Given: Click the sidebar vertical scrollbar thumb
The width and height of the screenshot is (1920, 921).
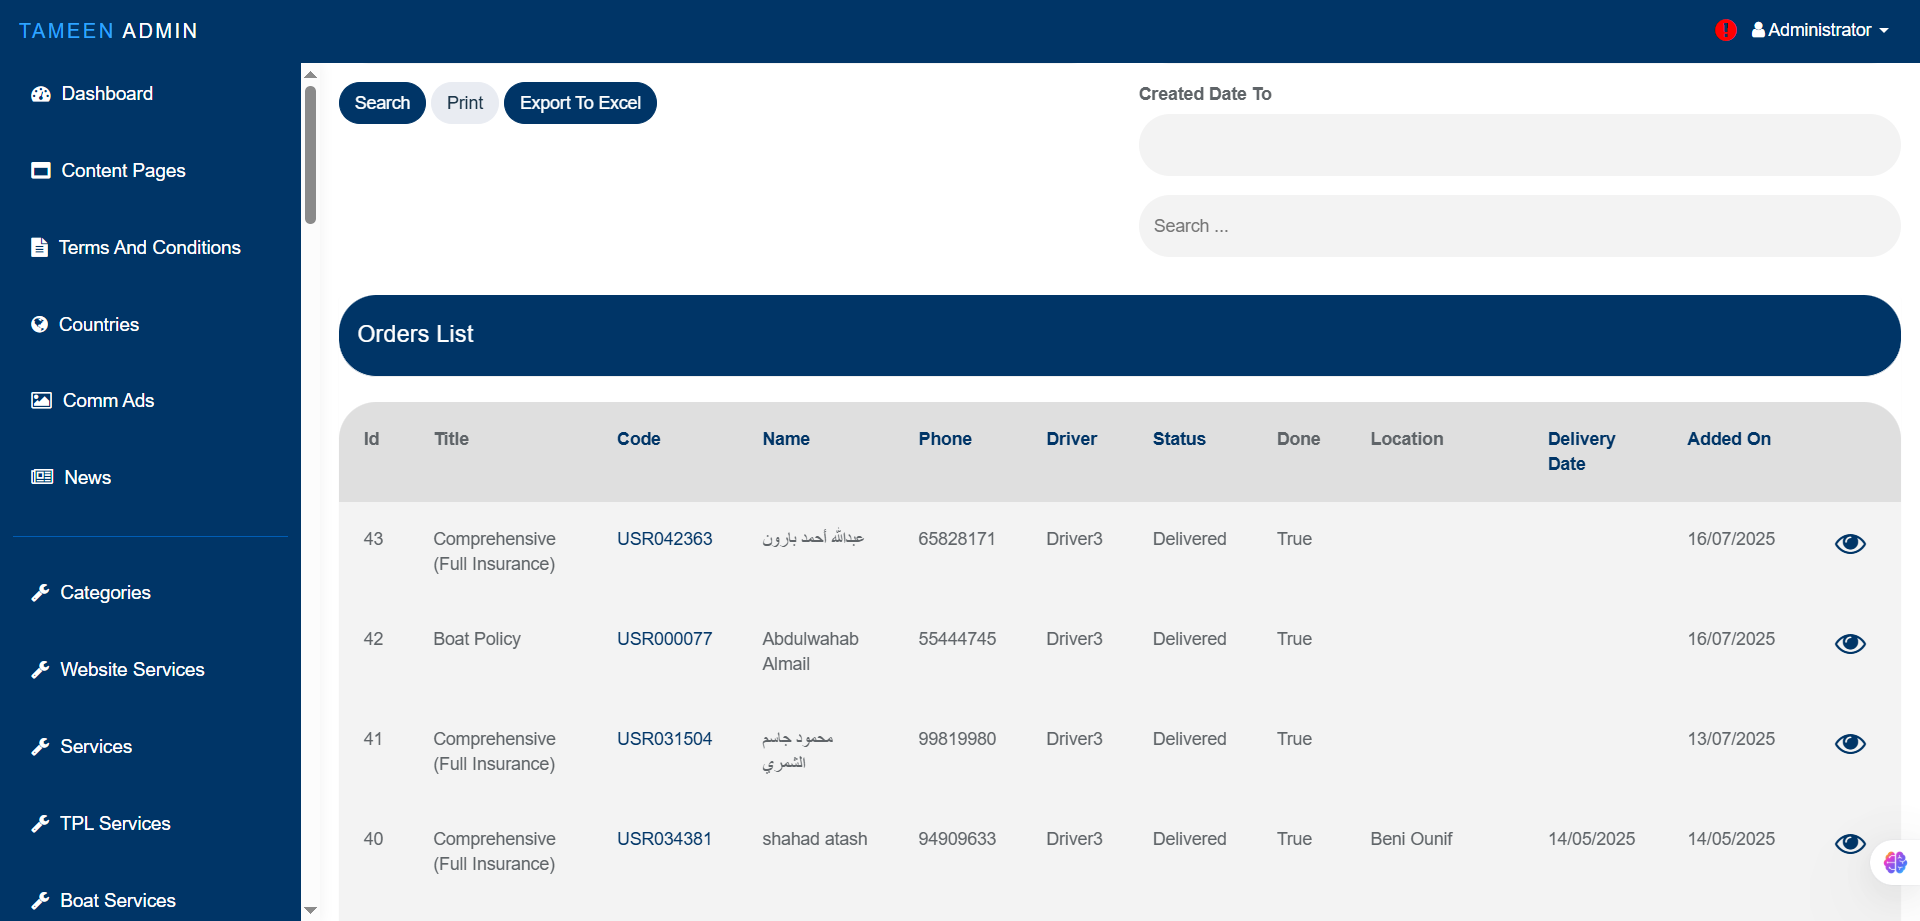Looking at the screenshot, I should (310, 155).
